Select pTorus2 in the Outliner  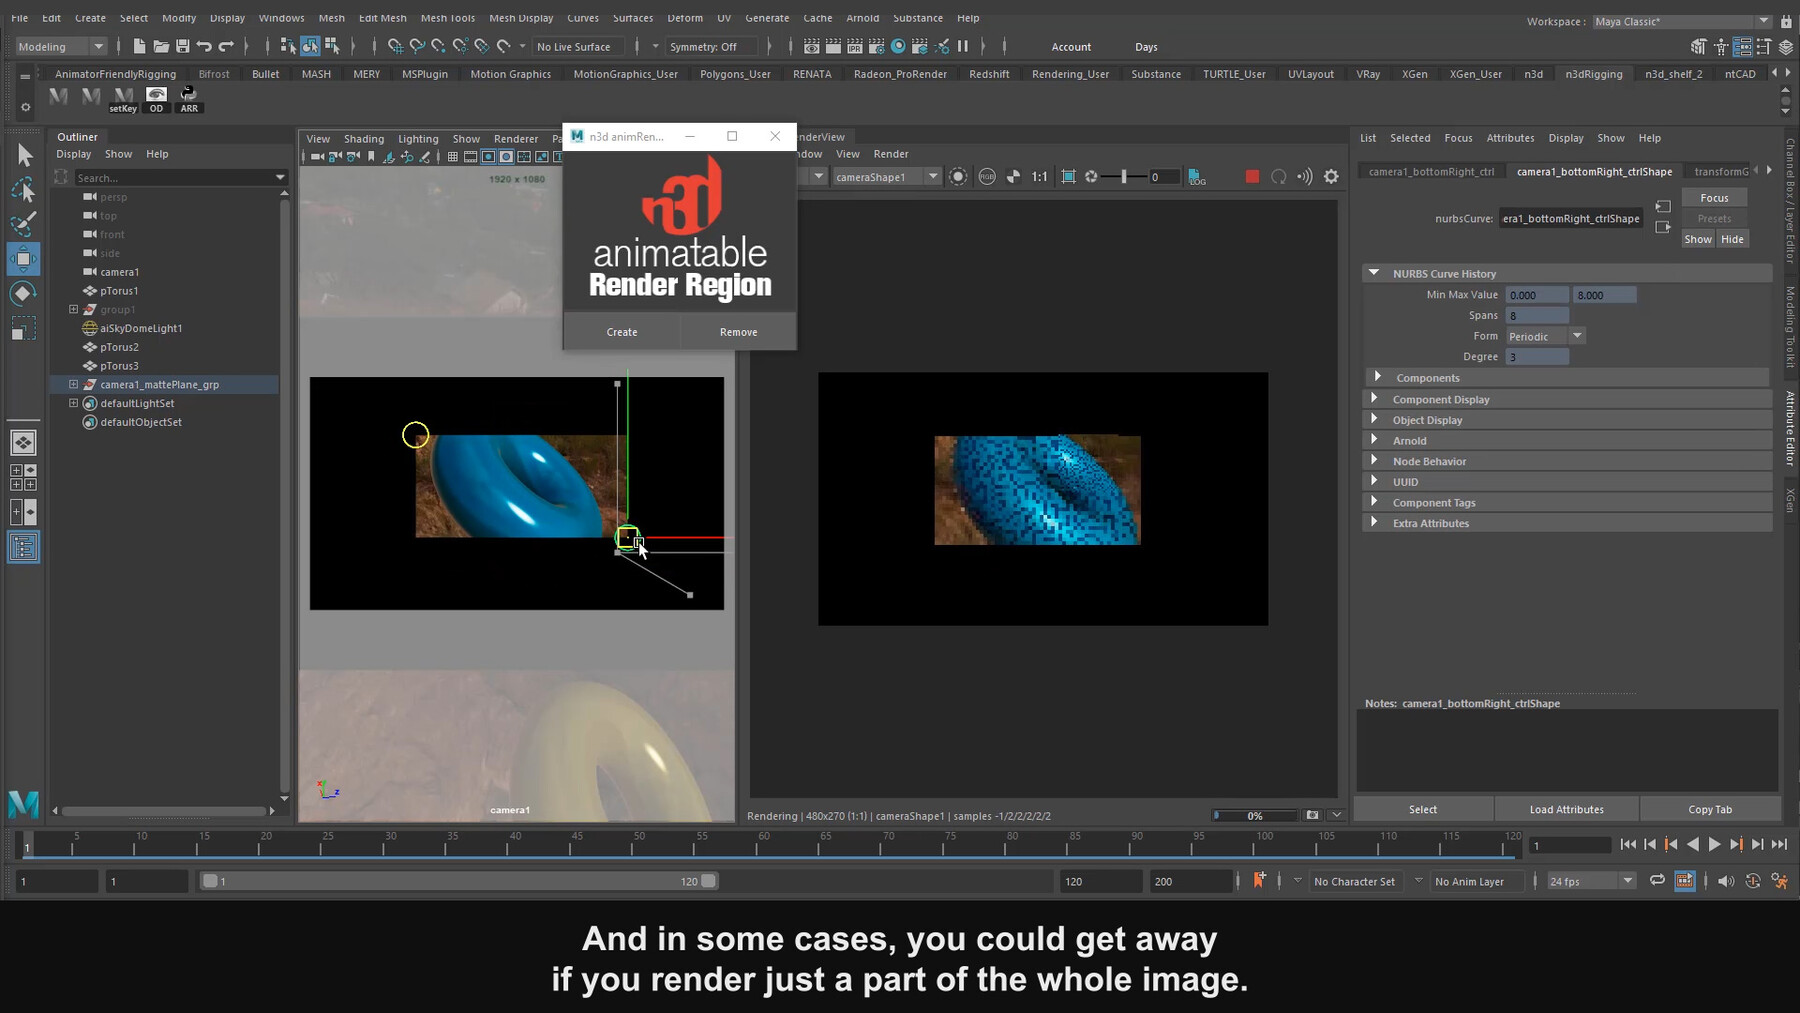[119, 347]
